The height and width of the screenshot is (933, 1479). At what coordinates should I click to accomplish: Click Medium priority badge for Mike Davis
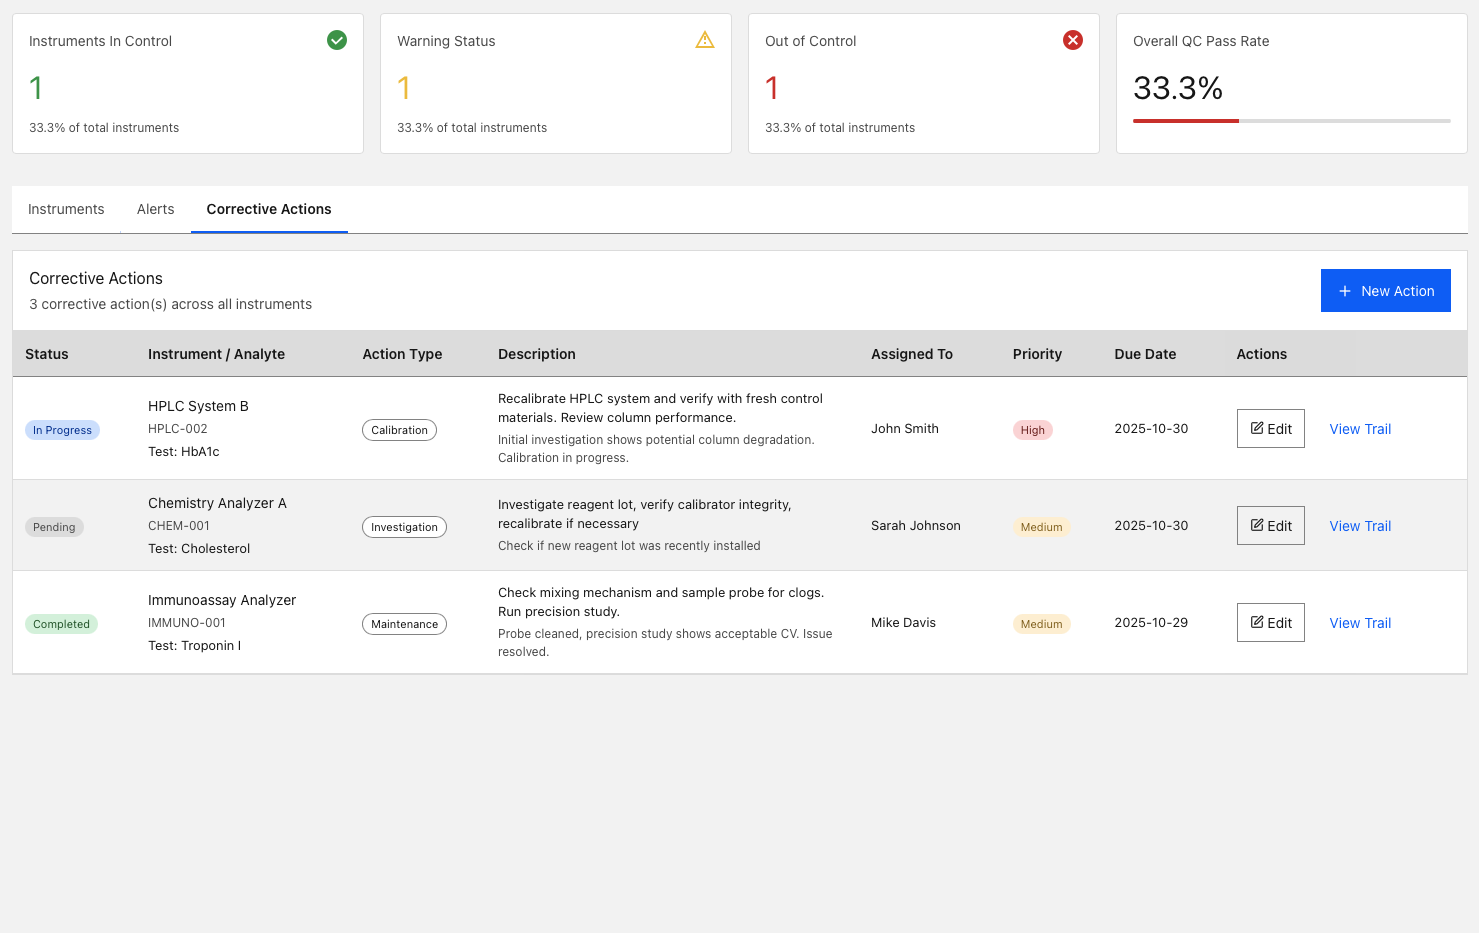(1041, 624)
